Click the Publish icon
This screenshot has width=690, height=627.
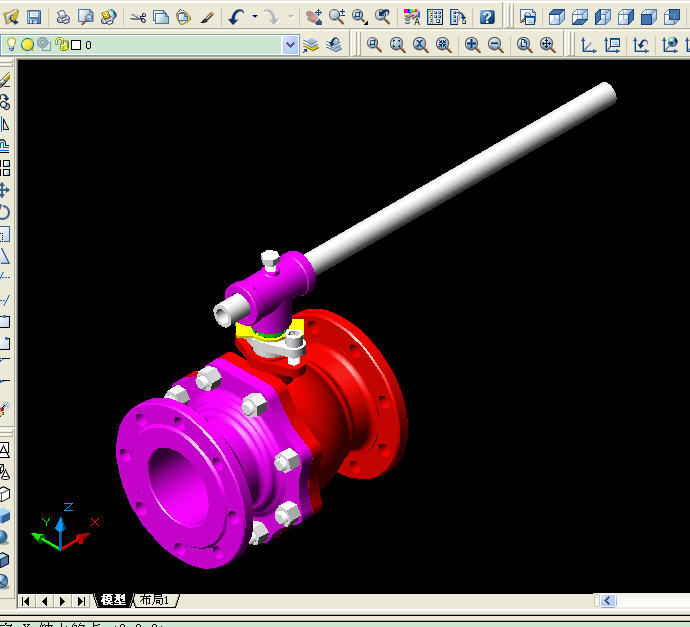tap(108, 17)
